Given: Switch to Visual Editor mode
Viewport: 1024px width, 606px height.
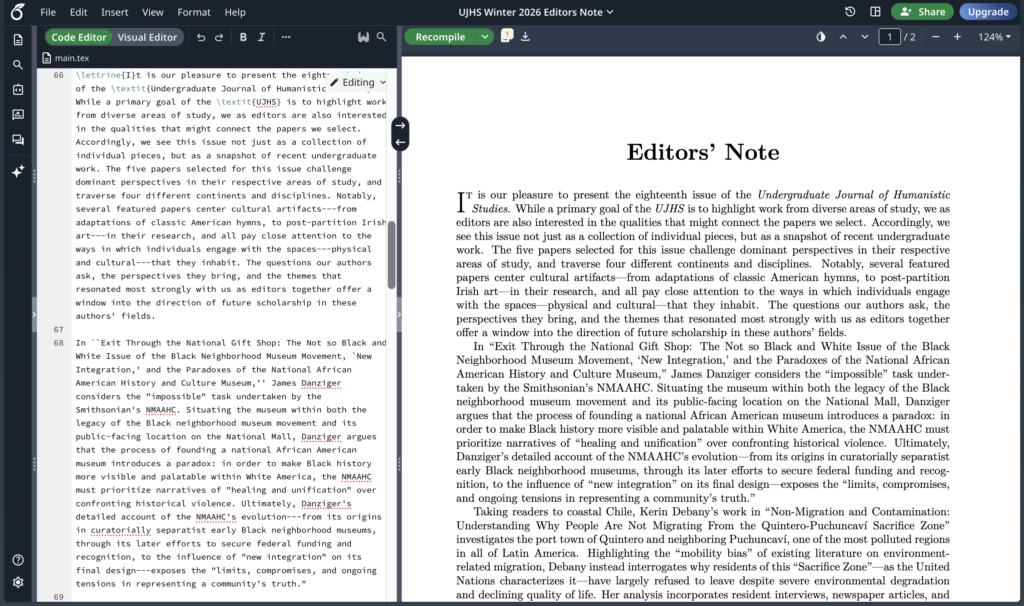Looking at the screenshot, I should point(148,37).
